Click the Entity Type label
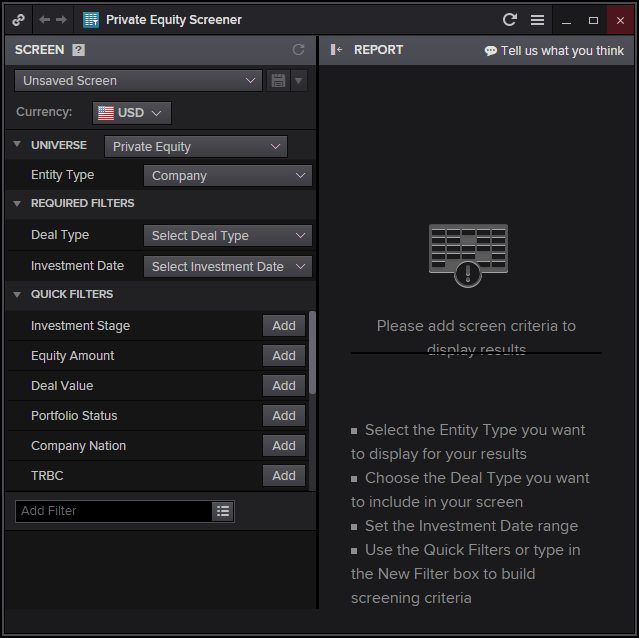The width and height of the screenshot is (639, 638). coord(62,175)
